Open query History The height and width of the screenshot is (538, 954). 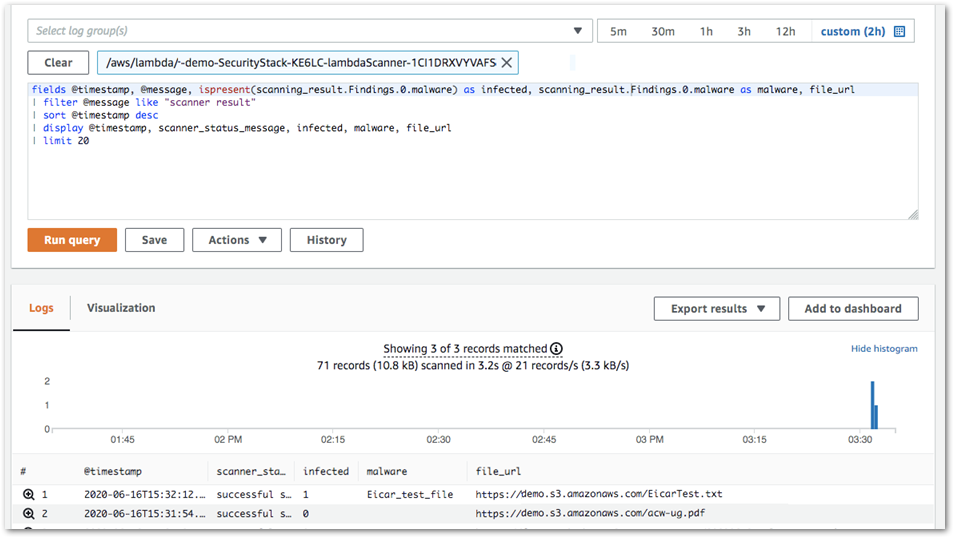pyautogui.click(x=326, y=240)
